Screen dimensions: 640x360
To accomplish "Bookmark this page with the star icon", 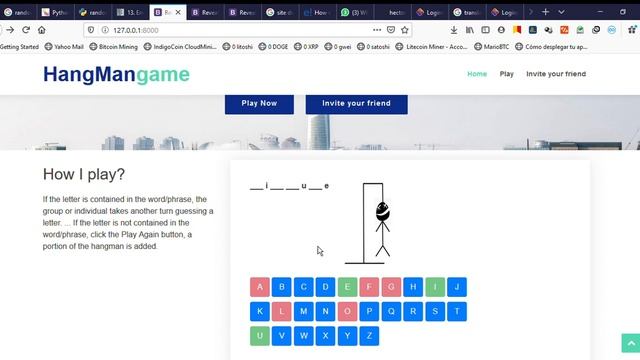I will coord(404,30).
